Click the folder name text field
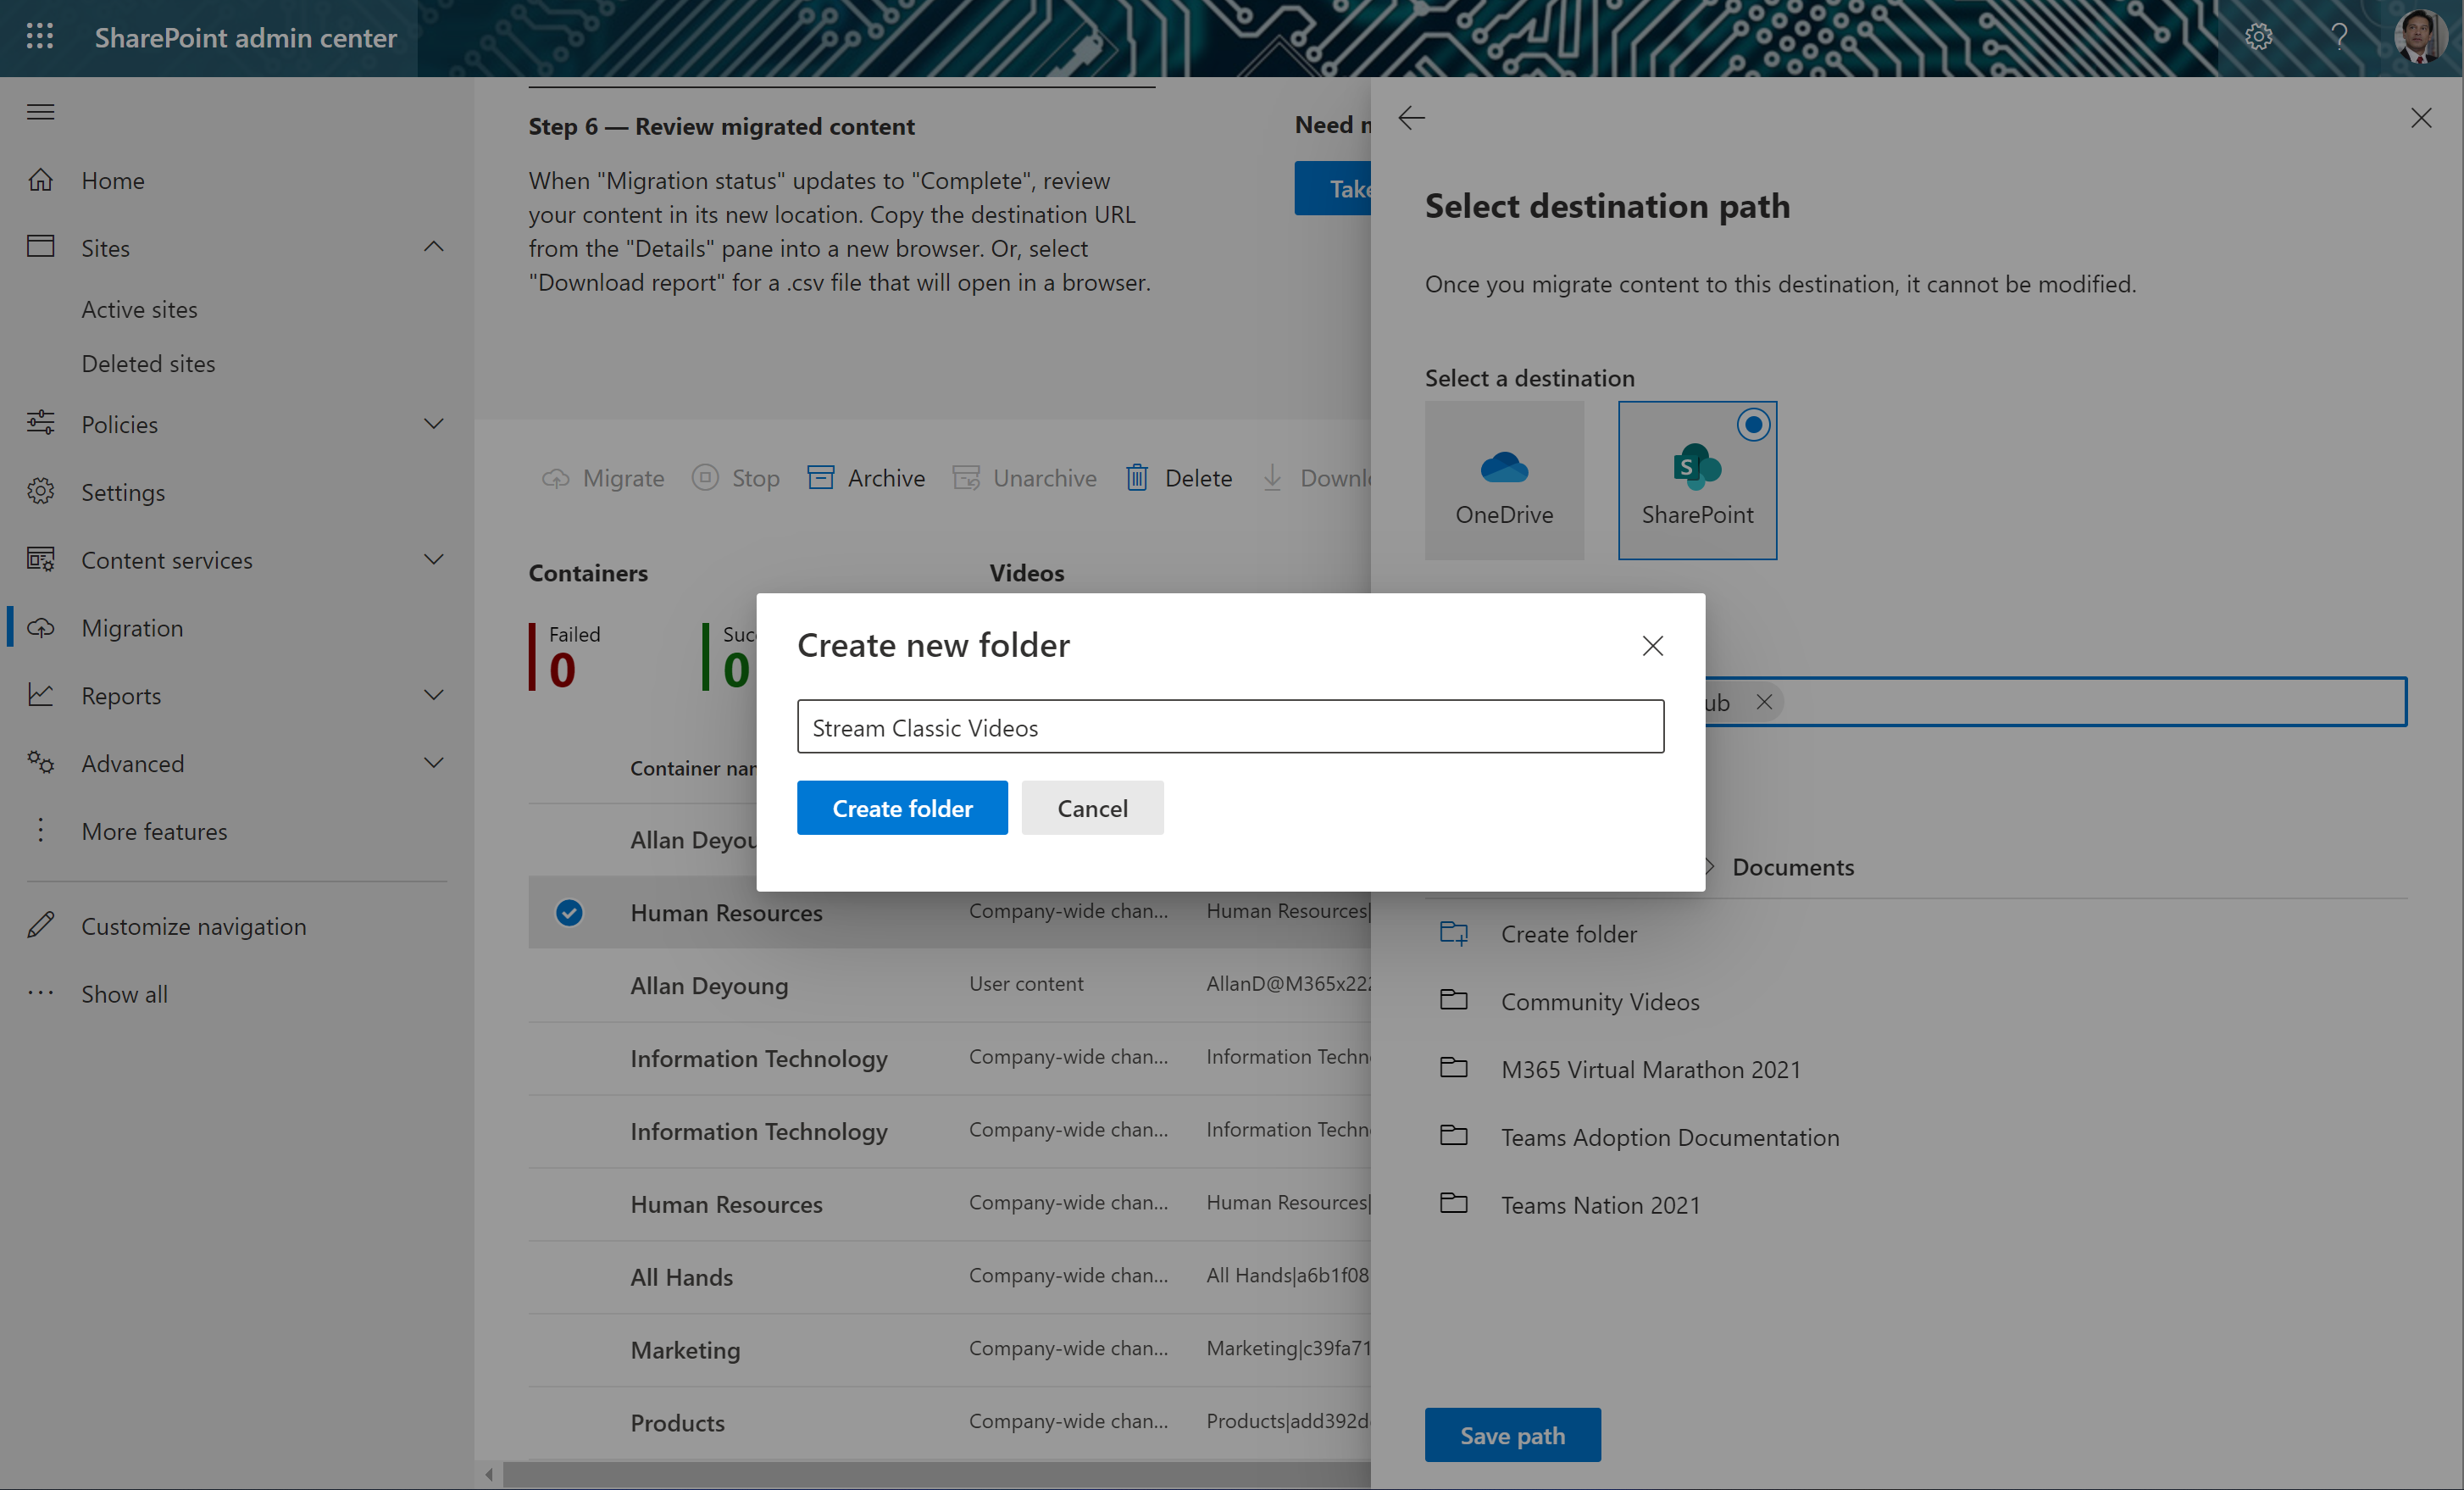The height and width of the screenshot is (1490, 2464). pos(1230,727)
